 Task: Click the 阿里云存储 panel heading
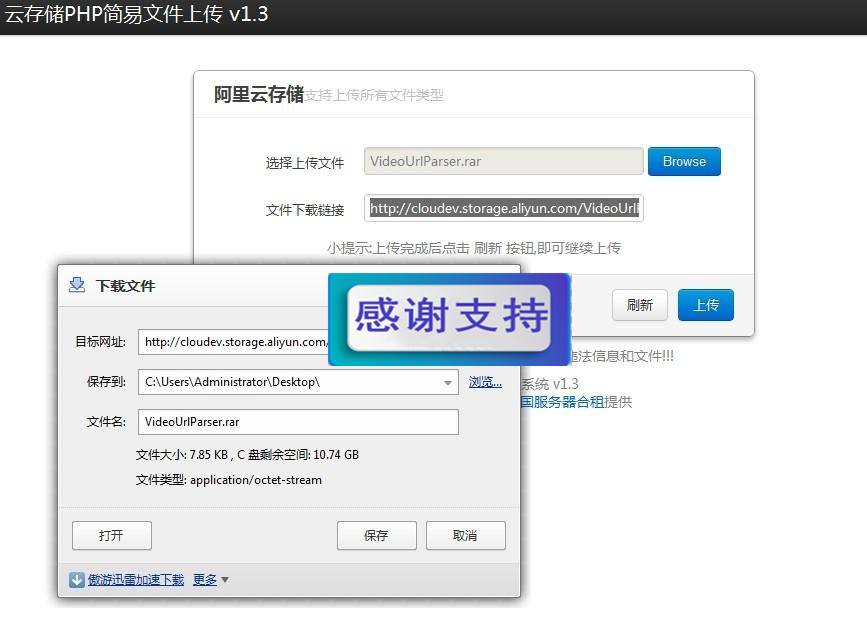point(259,95)
